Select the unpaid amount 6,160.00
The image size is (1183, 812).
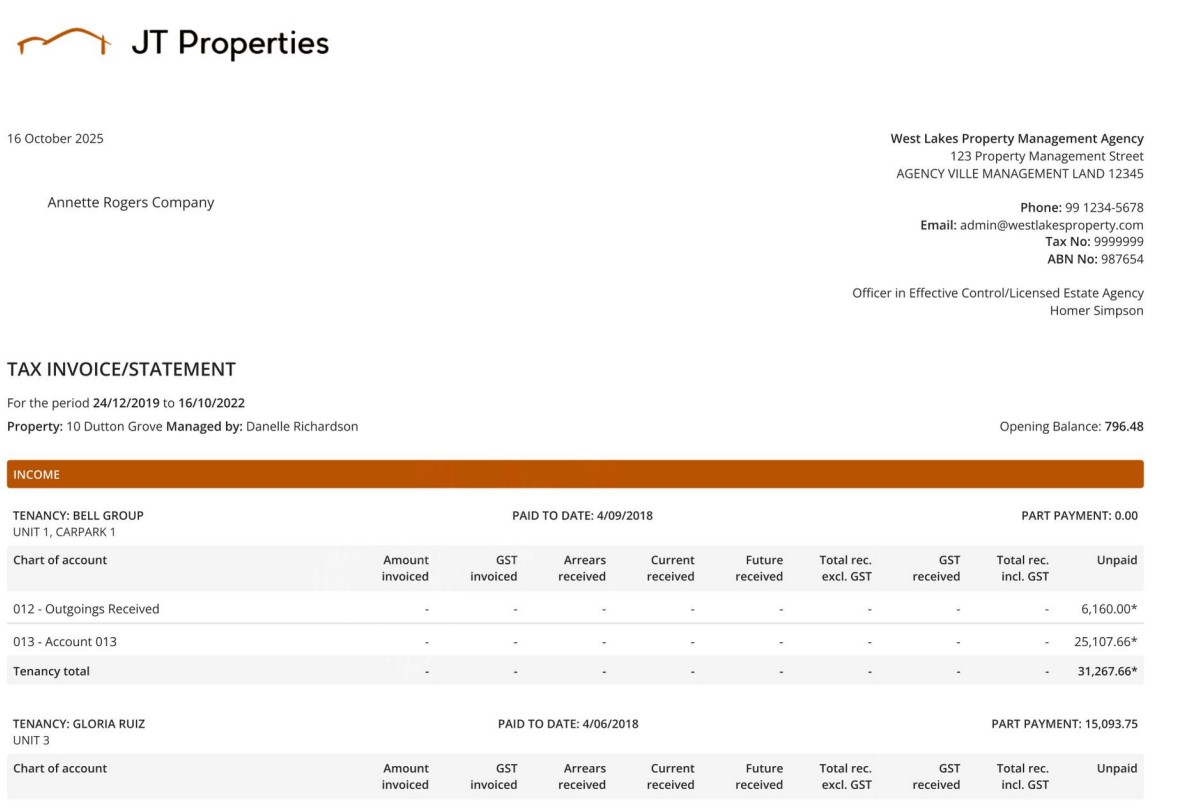[x=1108, y=609]
